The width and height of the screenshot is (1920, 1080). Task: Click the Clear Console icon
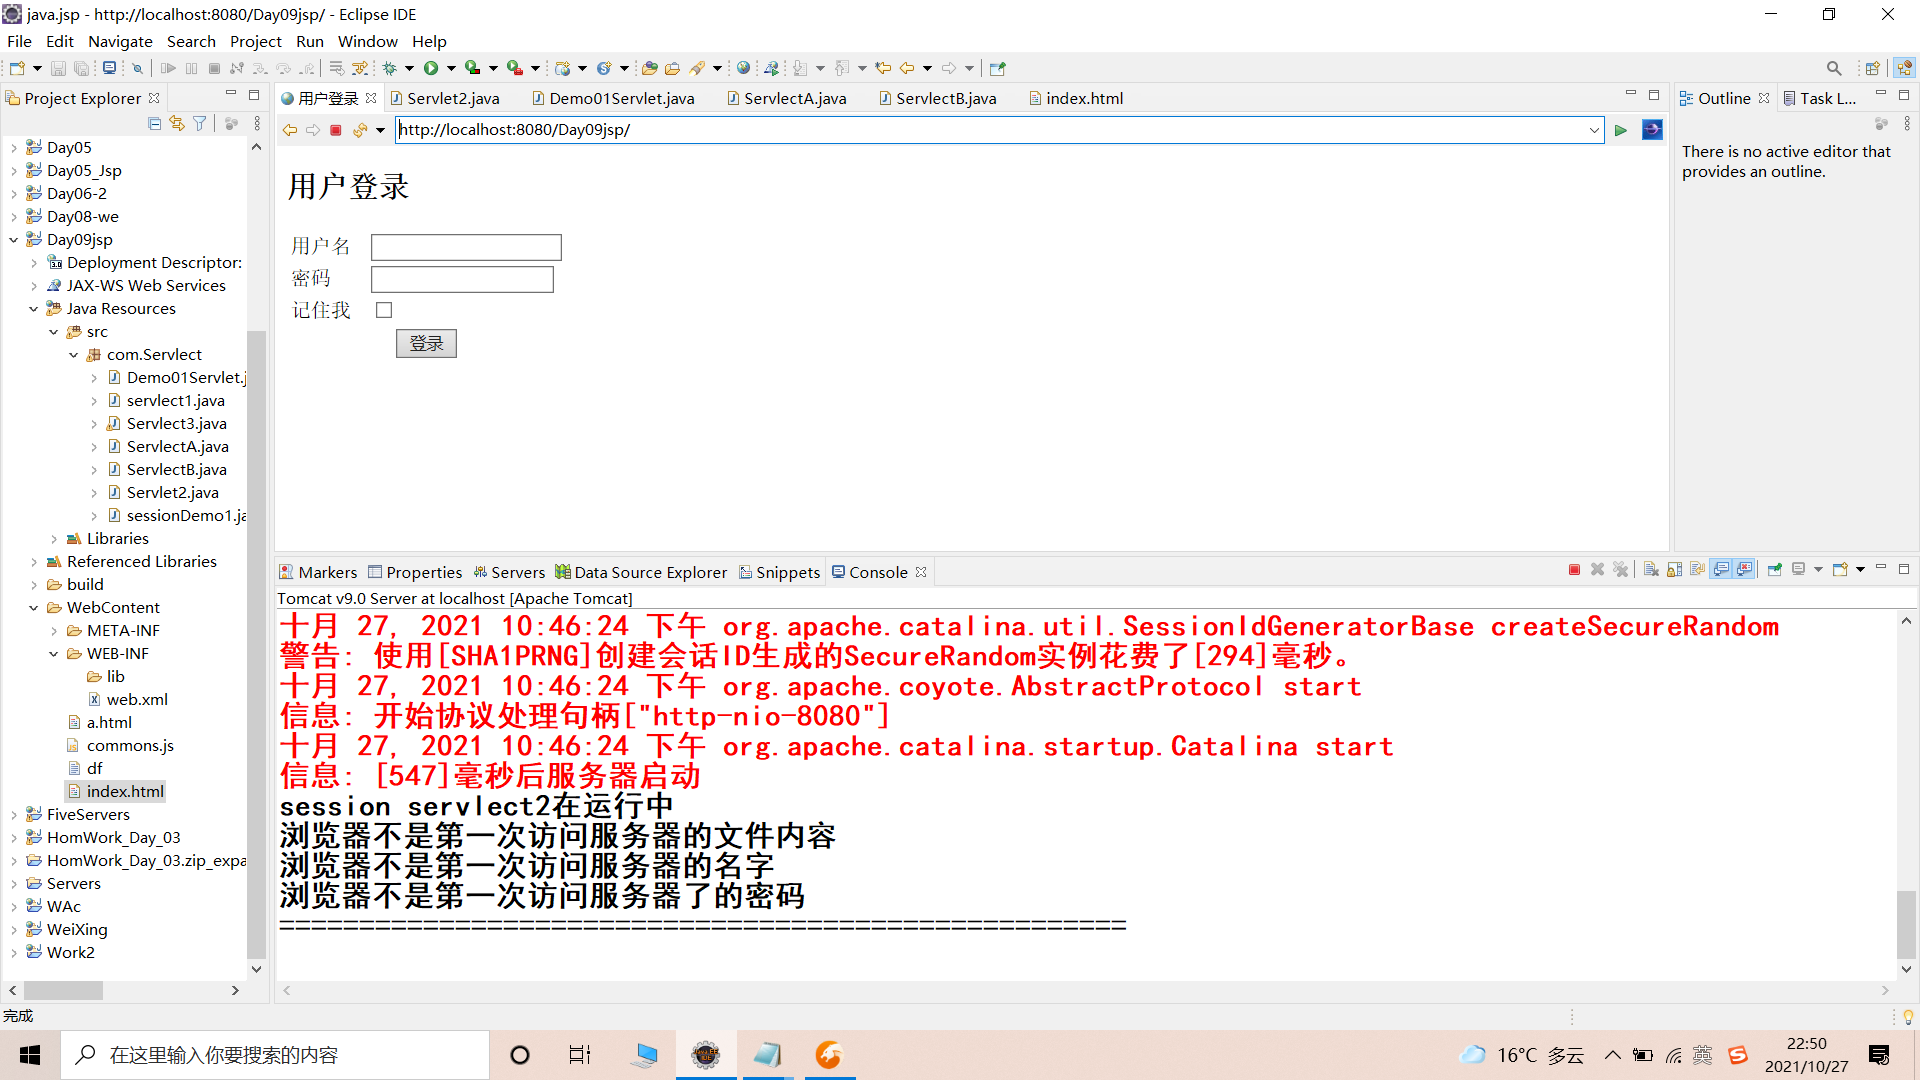1651,570
